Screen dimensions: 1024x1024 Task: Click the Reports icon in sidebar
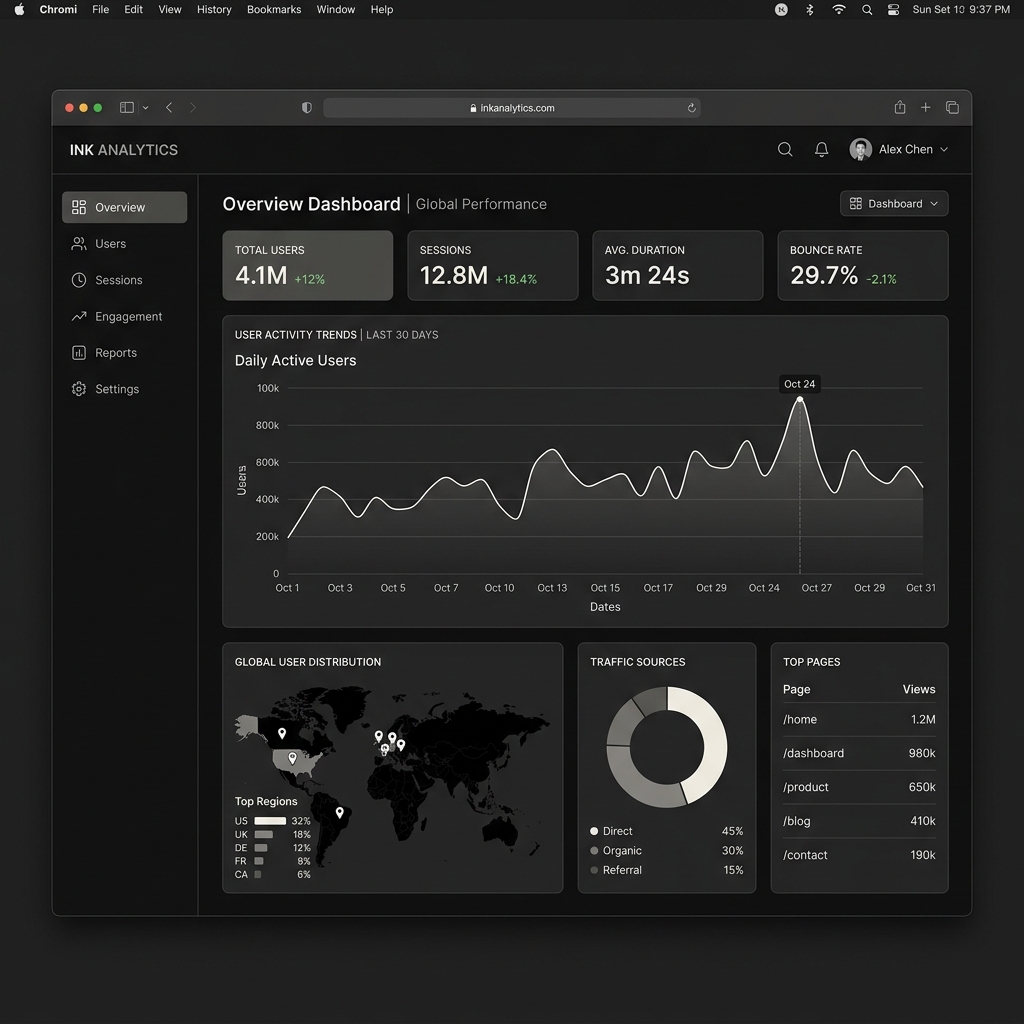pyautogui.click(x=79, y=353)
